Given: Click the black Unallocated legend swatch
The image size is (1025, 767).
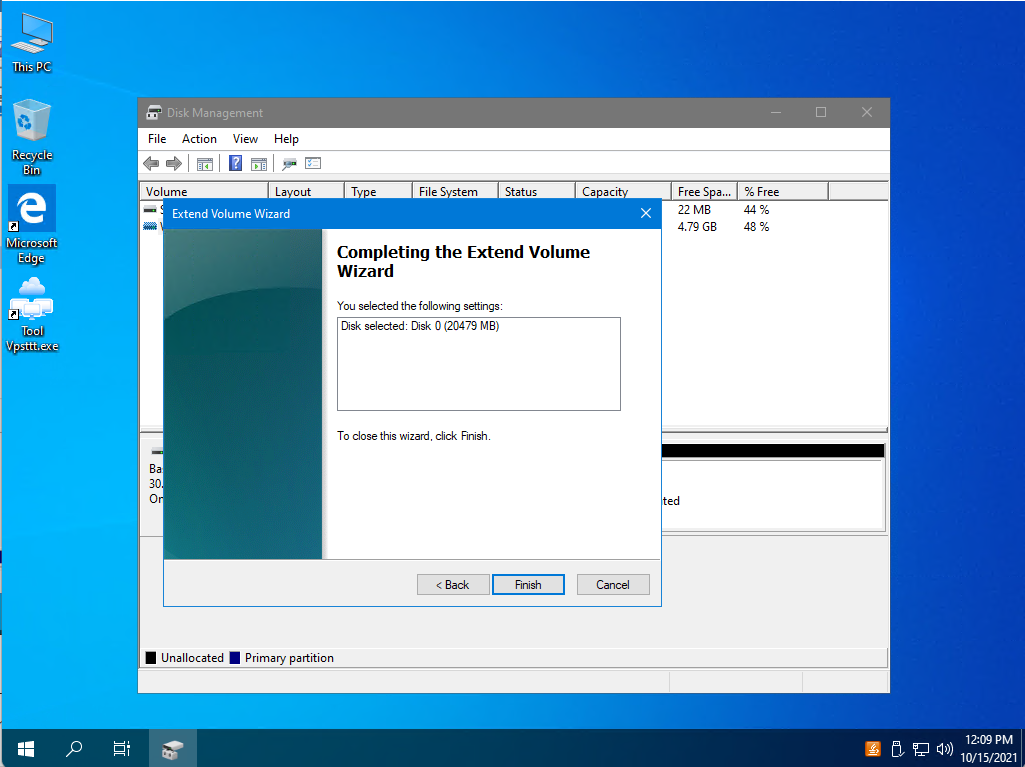Looking at the screenshot, I should click(x=151, y=658).
